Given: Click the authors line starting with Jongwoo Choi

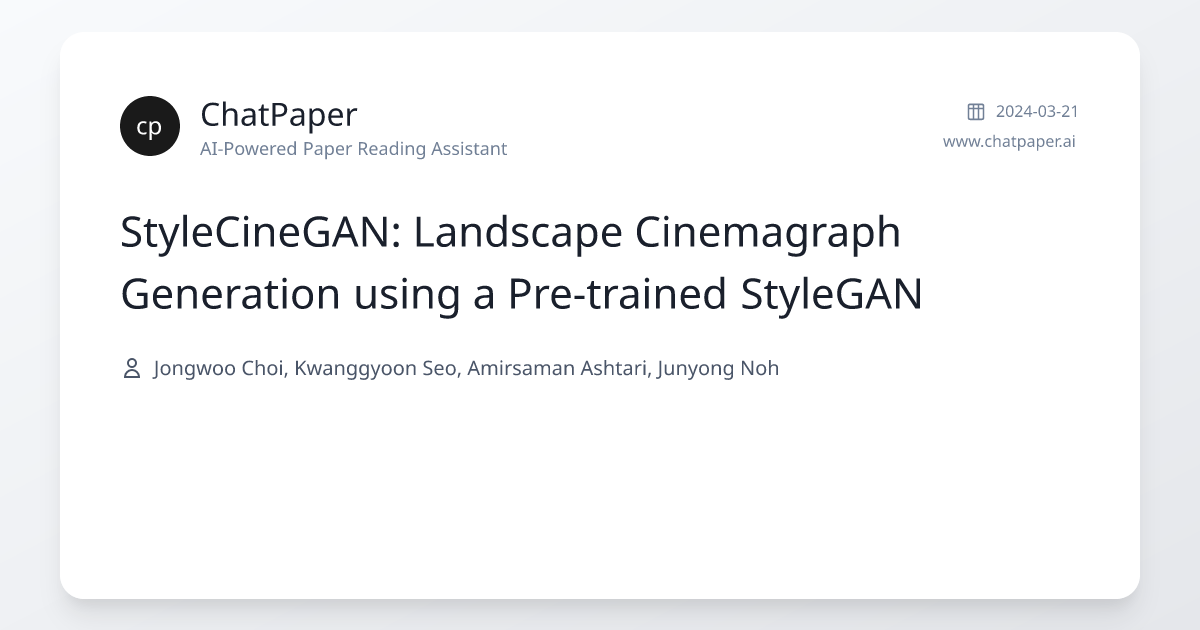Looking at the screenshot, I should (x=466, y=368).
